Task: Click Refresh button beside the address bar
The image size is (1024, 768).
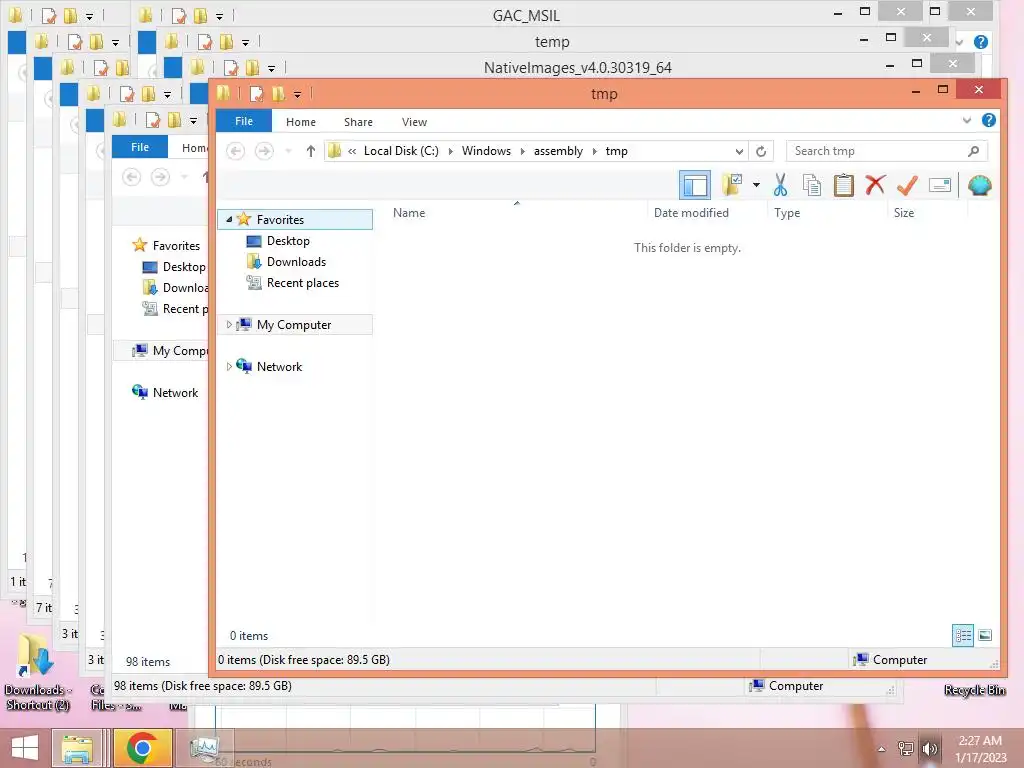Action: [761, 151]
